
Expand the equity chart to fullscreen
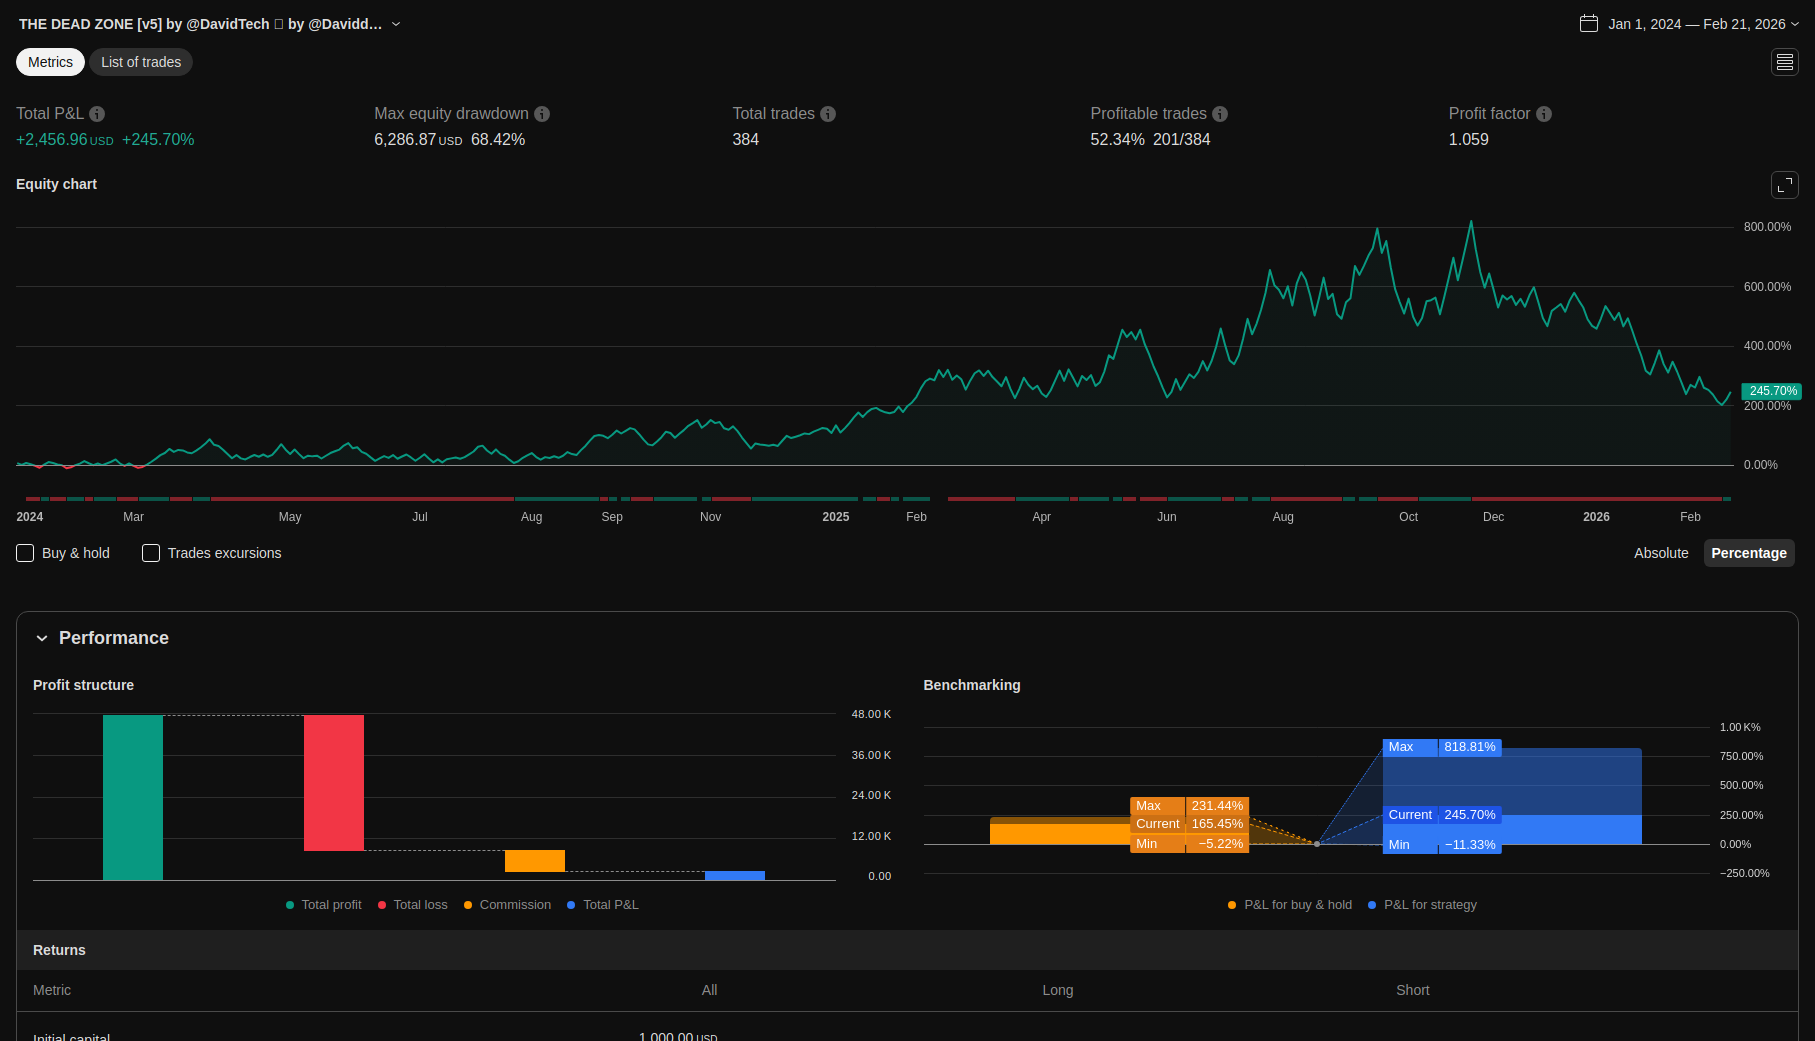click(x=1784, y=185)
